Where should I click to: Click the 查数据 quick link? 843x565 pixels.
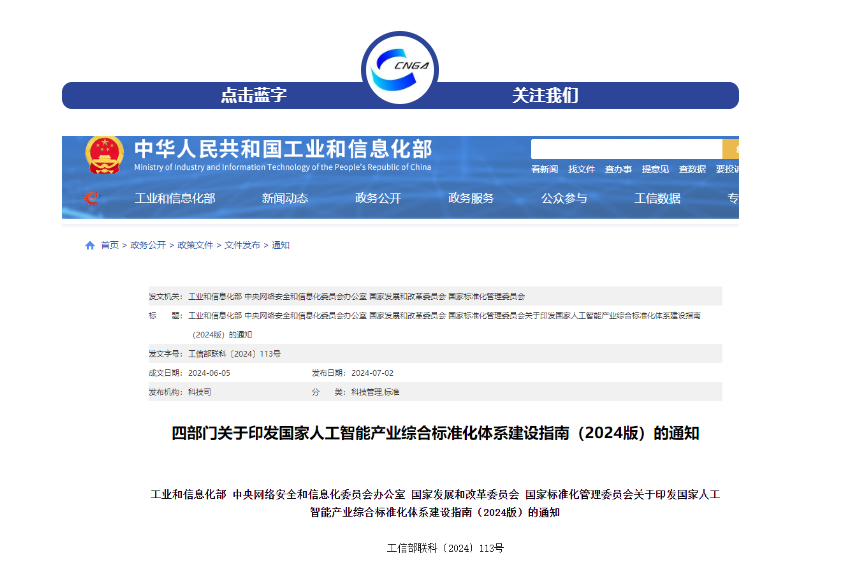(x=692, y=169)
